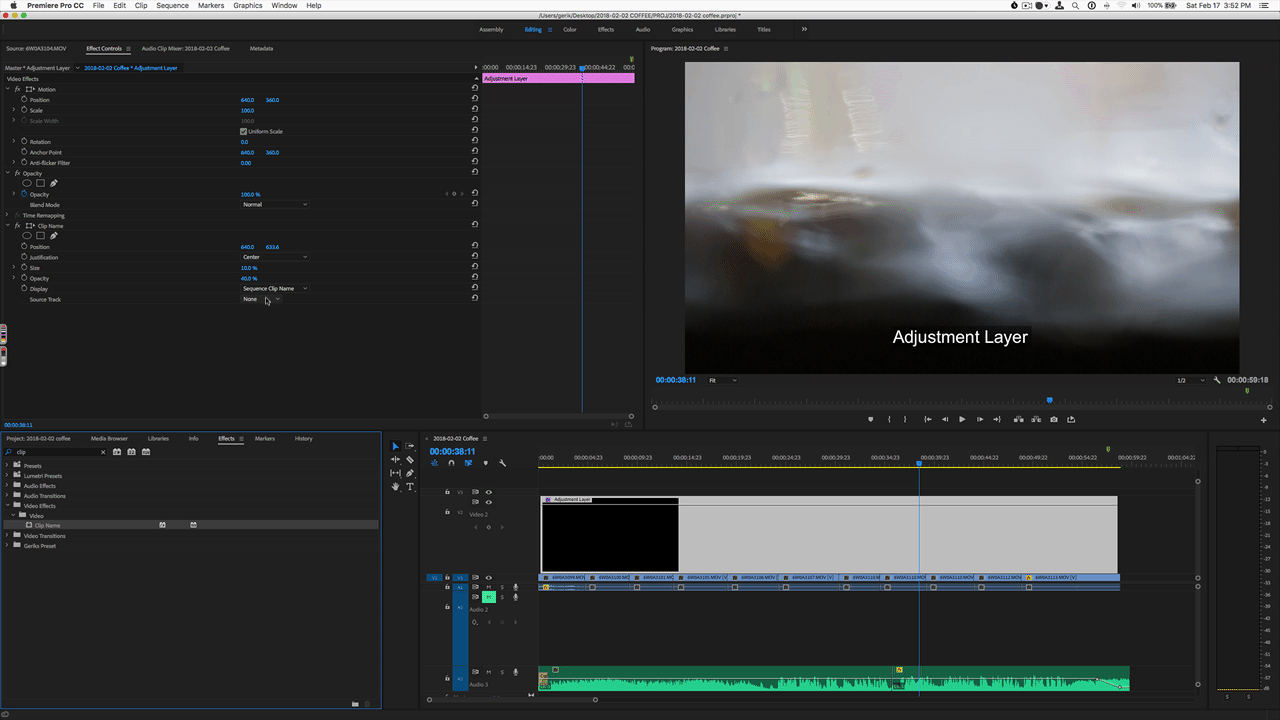Image resolution: width=1280 pixels, height=720 pixels.
Task: Toggle V2 track lock
Action: pos(447,511)
